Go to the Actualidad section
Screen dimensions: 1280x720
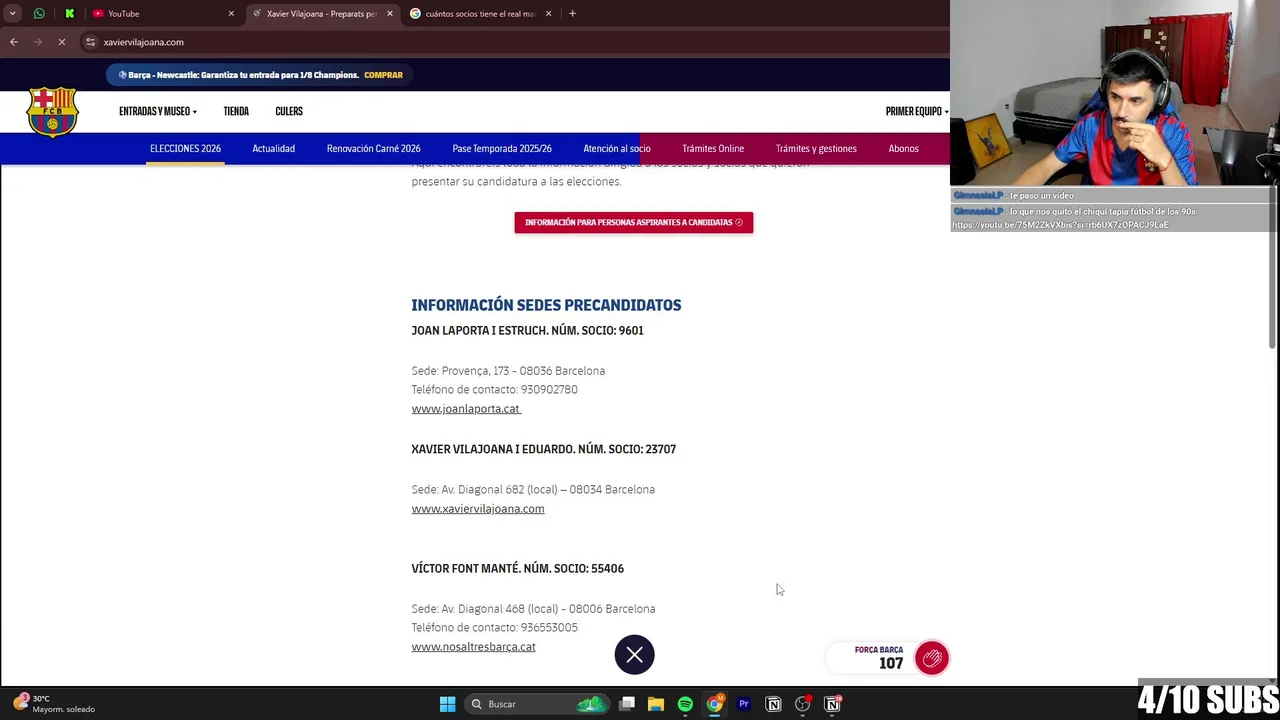pyautogui.click(x=273, y=148)
